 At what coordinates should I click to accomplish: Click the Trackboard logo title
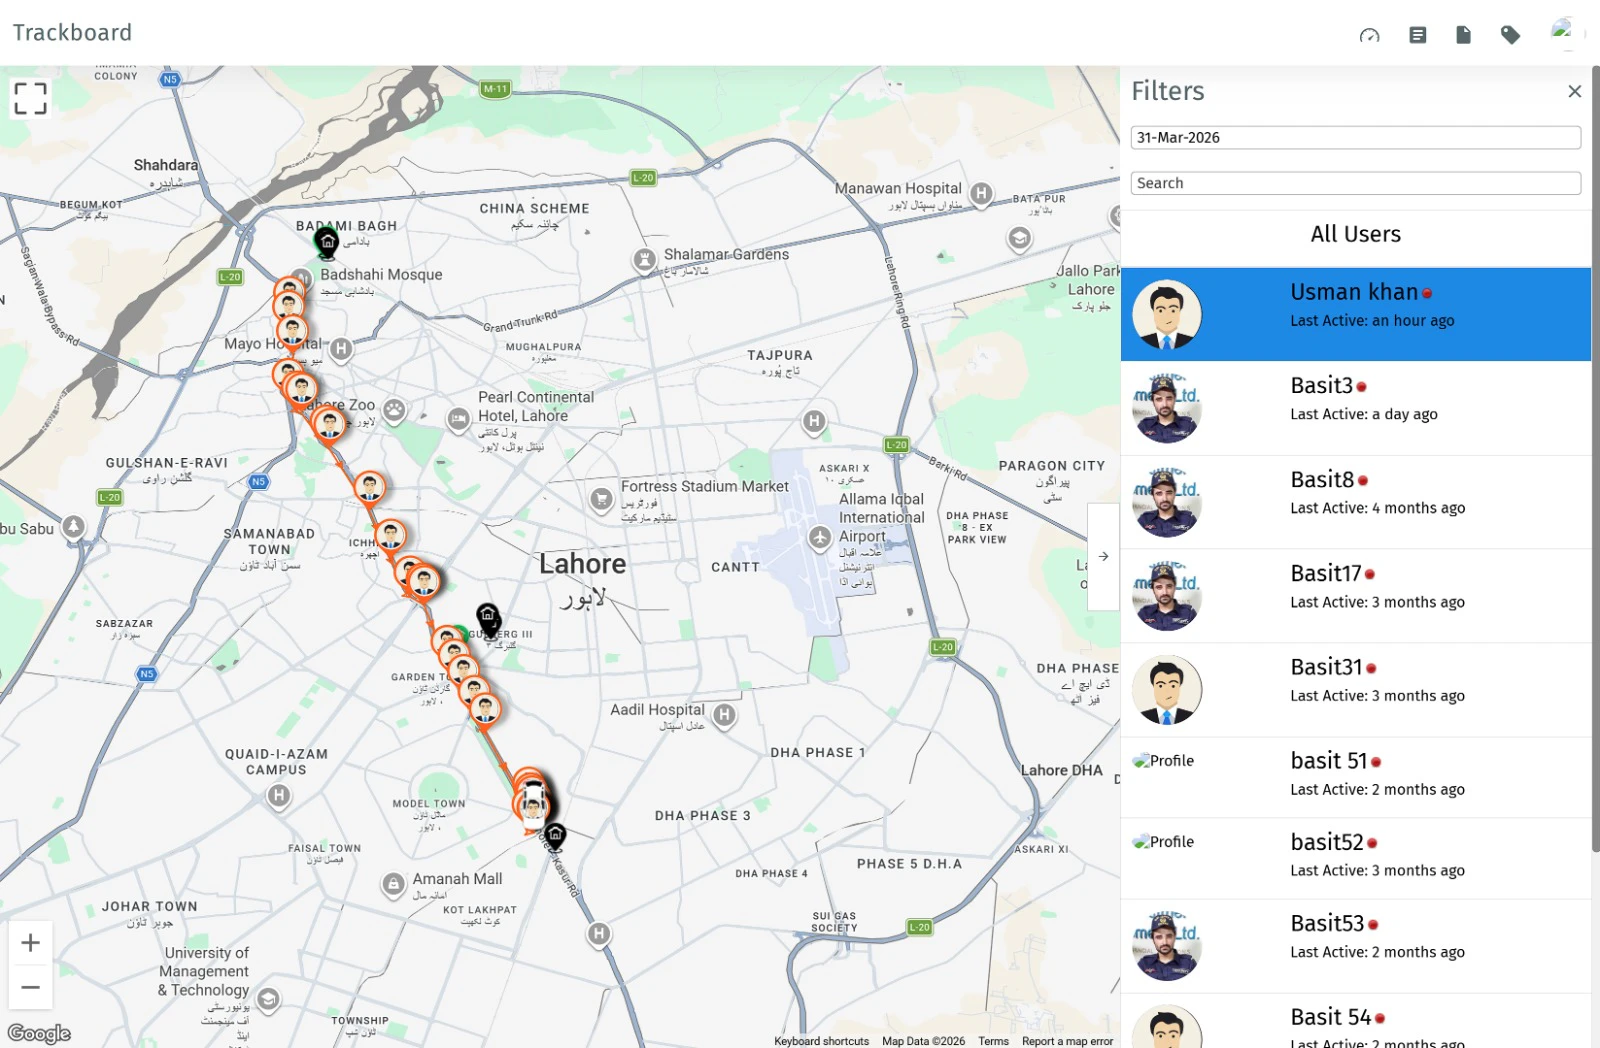[72, 33]
